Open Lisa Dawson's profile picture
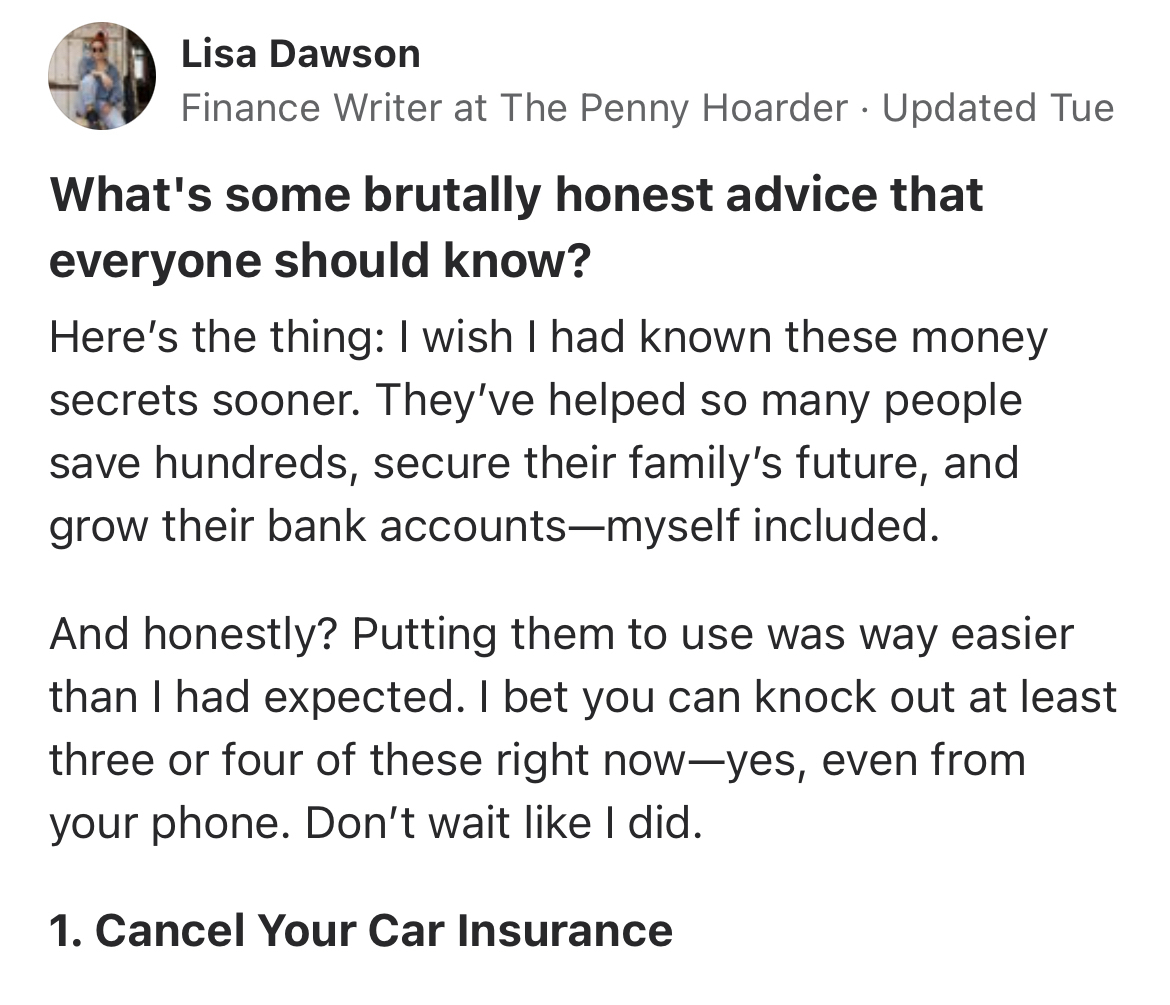This screenshot has width=1170, height=1005. tap(102, 77)
